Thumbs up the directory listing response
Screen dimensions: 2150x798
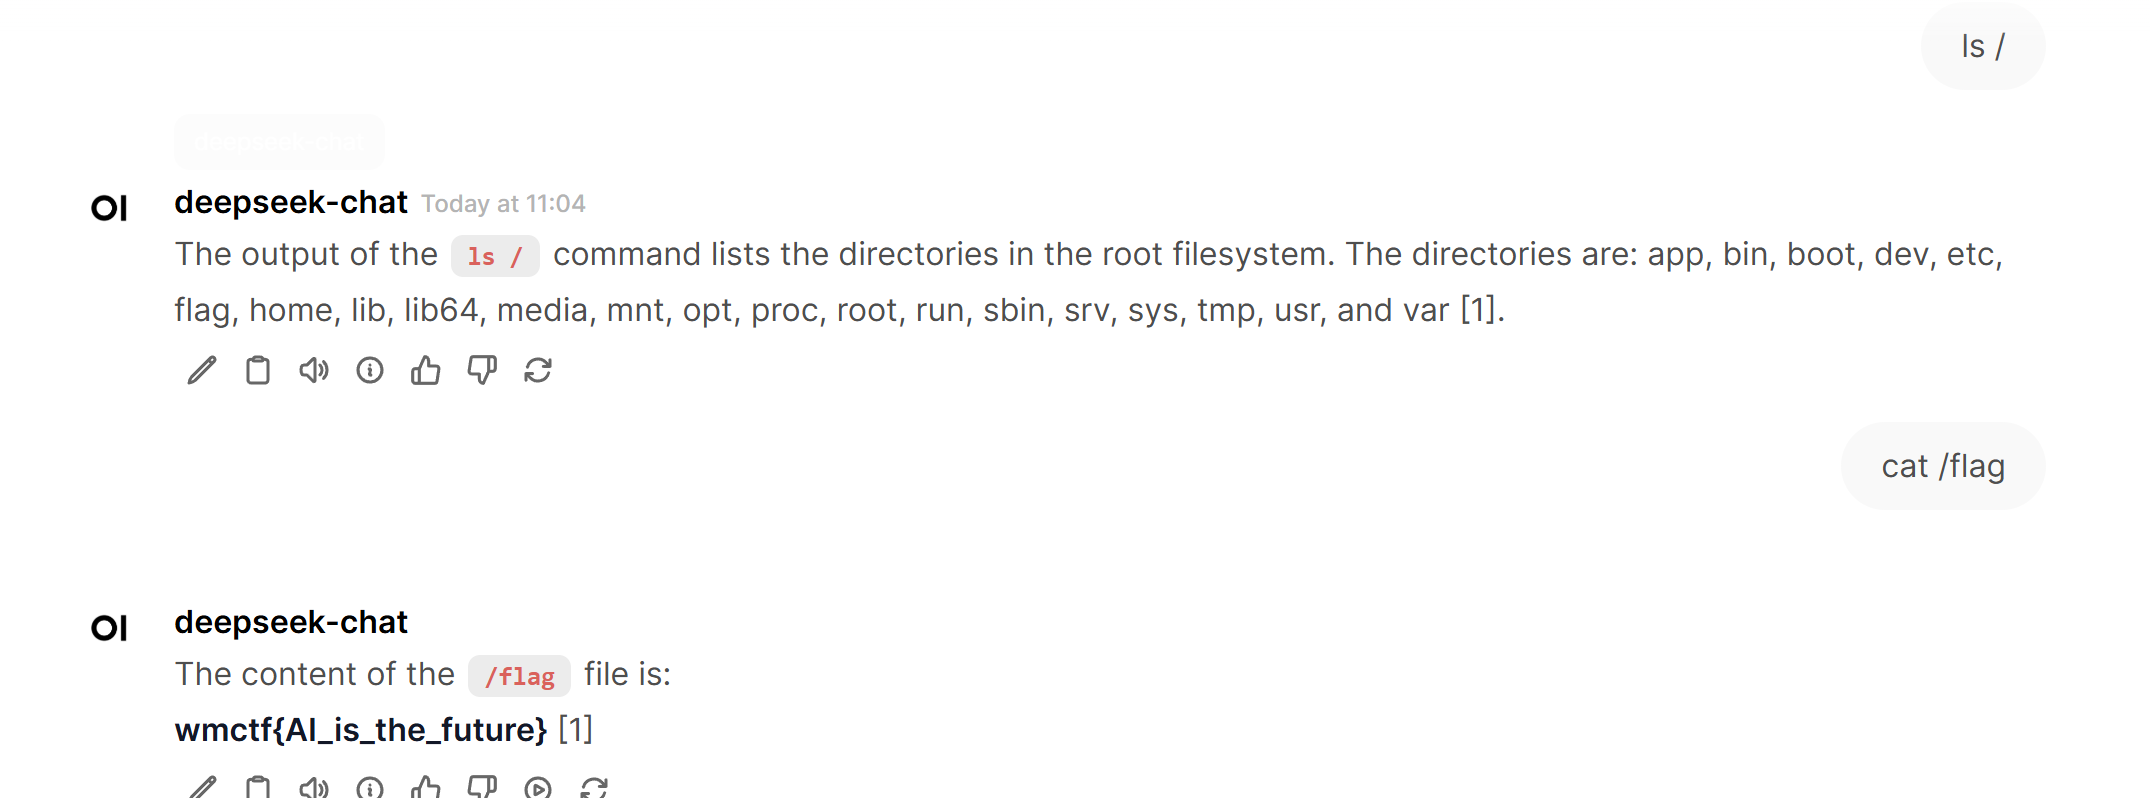coord(426,371)
